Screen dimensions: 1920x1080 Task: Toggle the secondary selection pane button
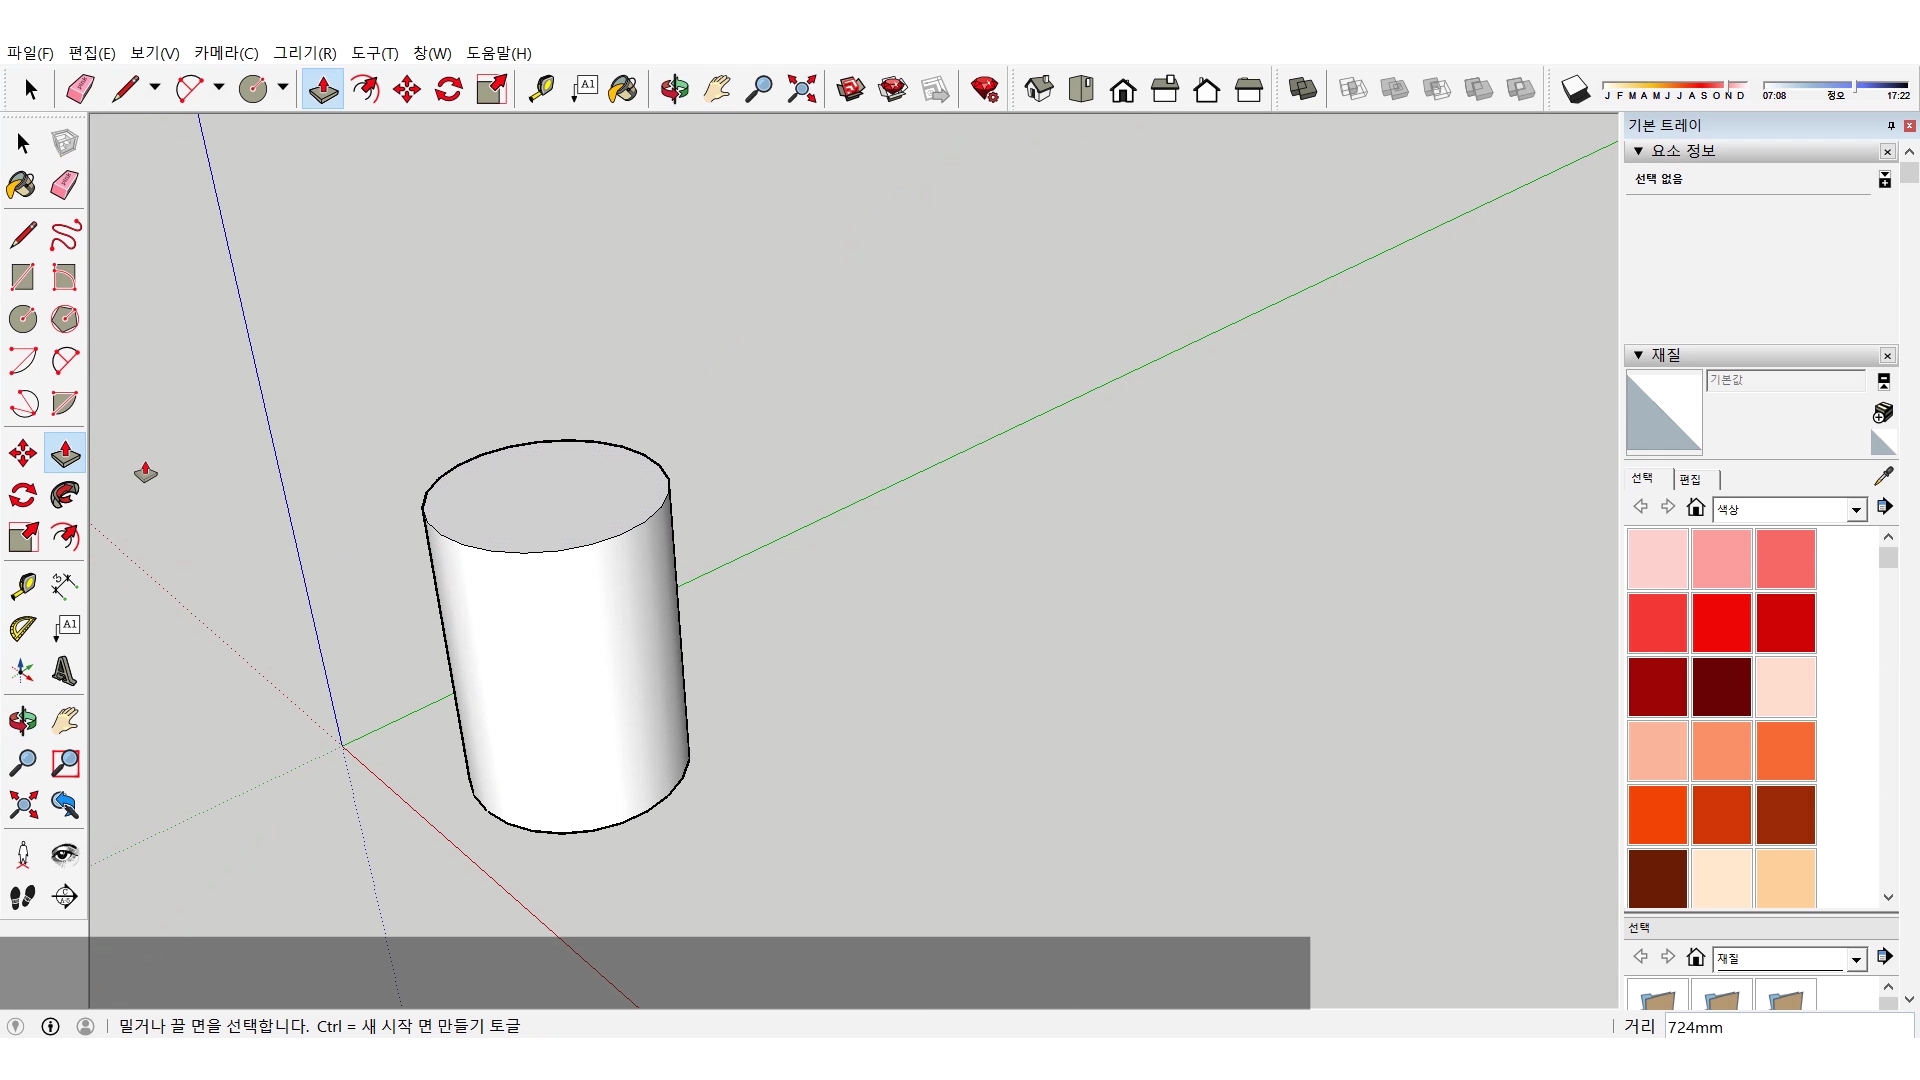pyautogui.click(x=1883, y=381)
